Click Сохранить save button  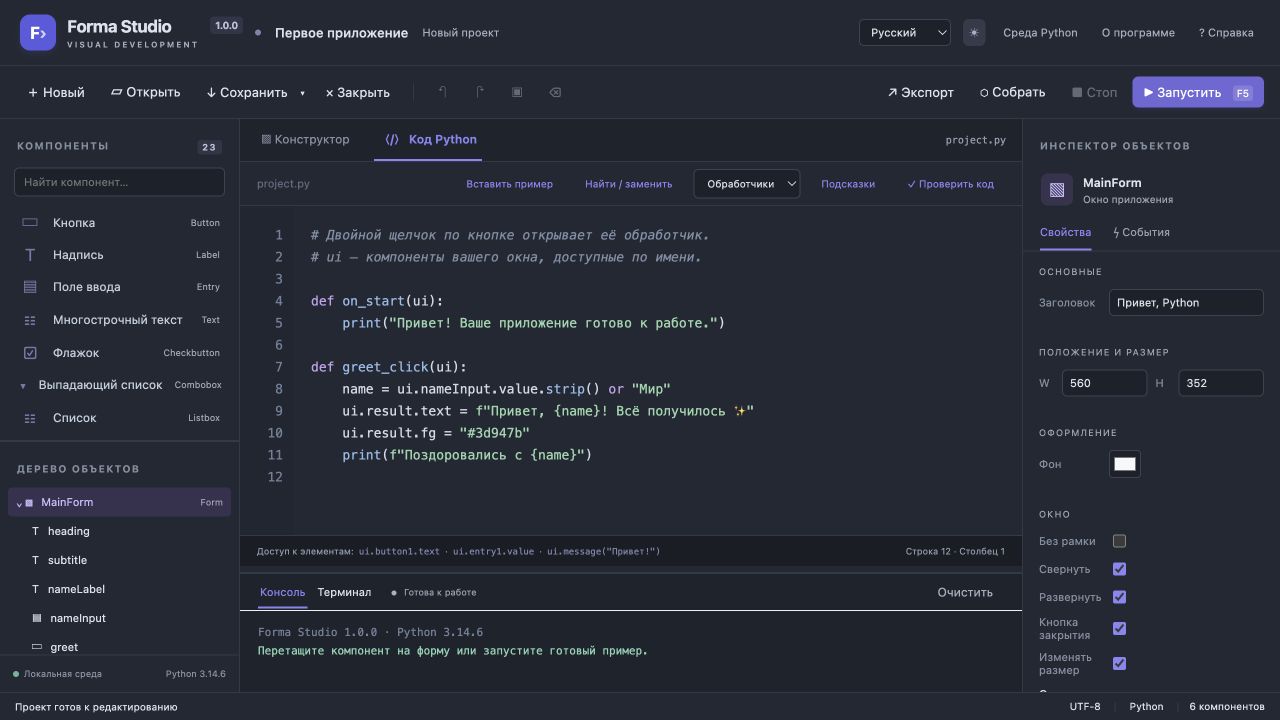[247, 92]
